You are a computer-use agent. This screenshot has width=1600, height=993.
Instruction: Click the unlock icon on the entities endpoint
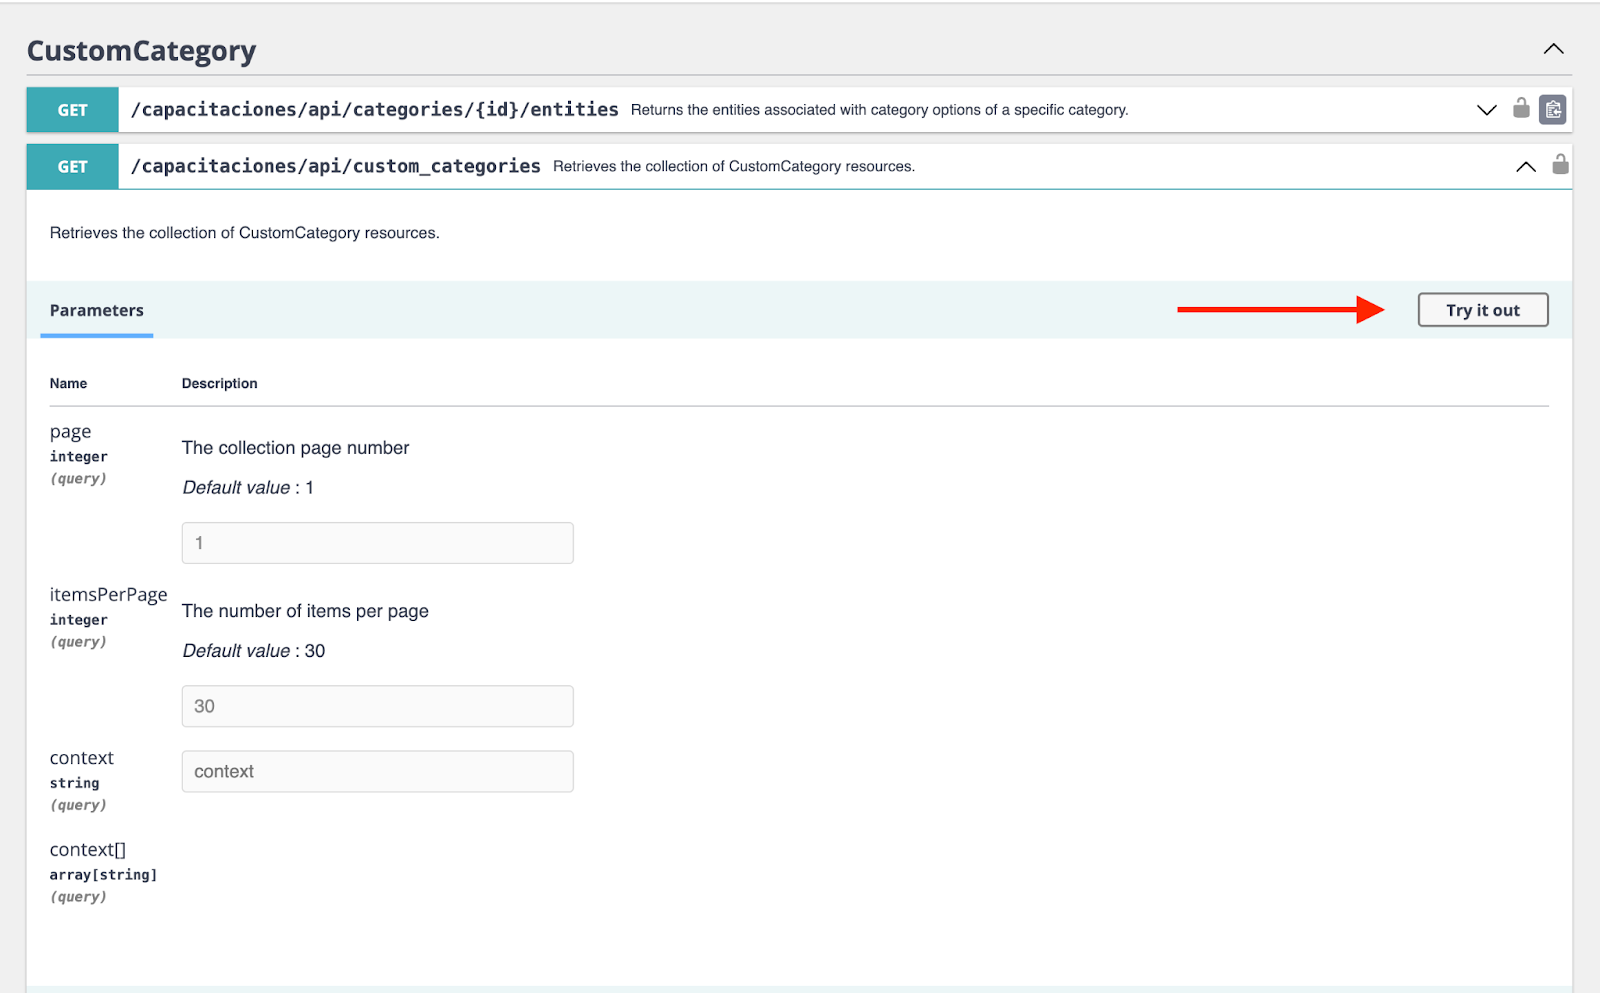pyautogui.click(x=1521, y=108)
